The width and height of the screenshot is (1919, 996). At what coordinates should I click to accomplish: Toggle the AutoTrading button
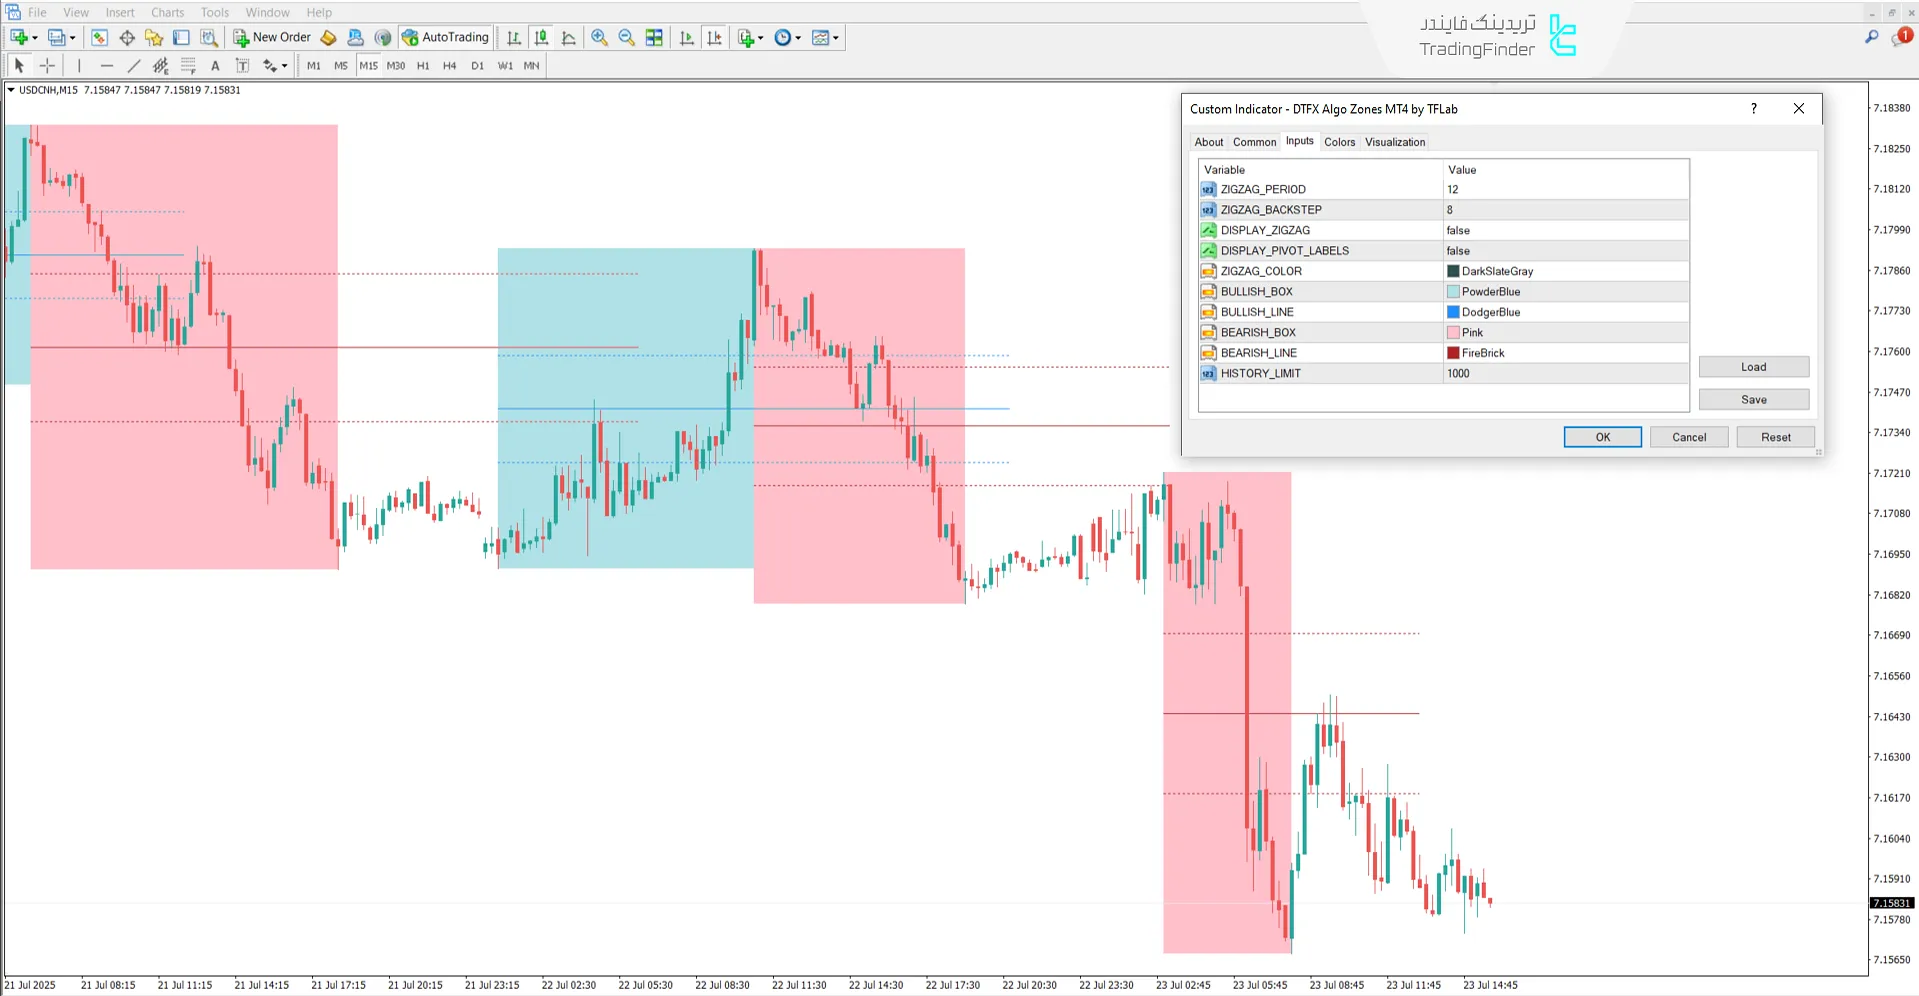(x=446, y=37)
